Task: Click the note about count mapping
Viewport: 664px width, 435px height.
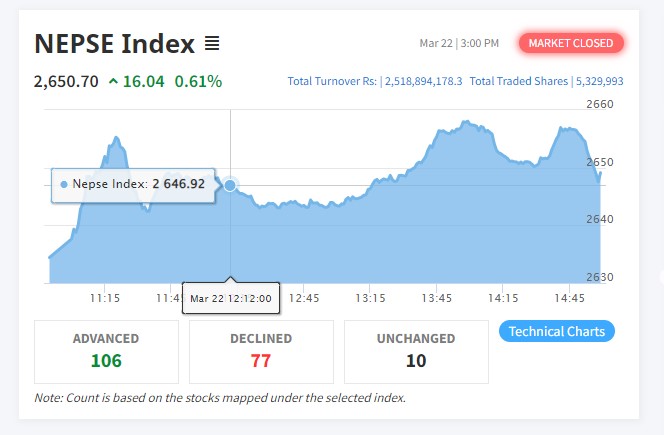Action: (x=220, y=398)
